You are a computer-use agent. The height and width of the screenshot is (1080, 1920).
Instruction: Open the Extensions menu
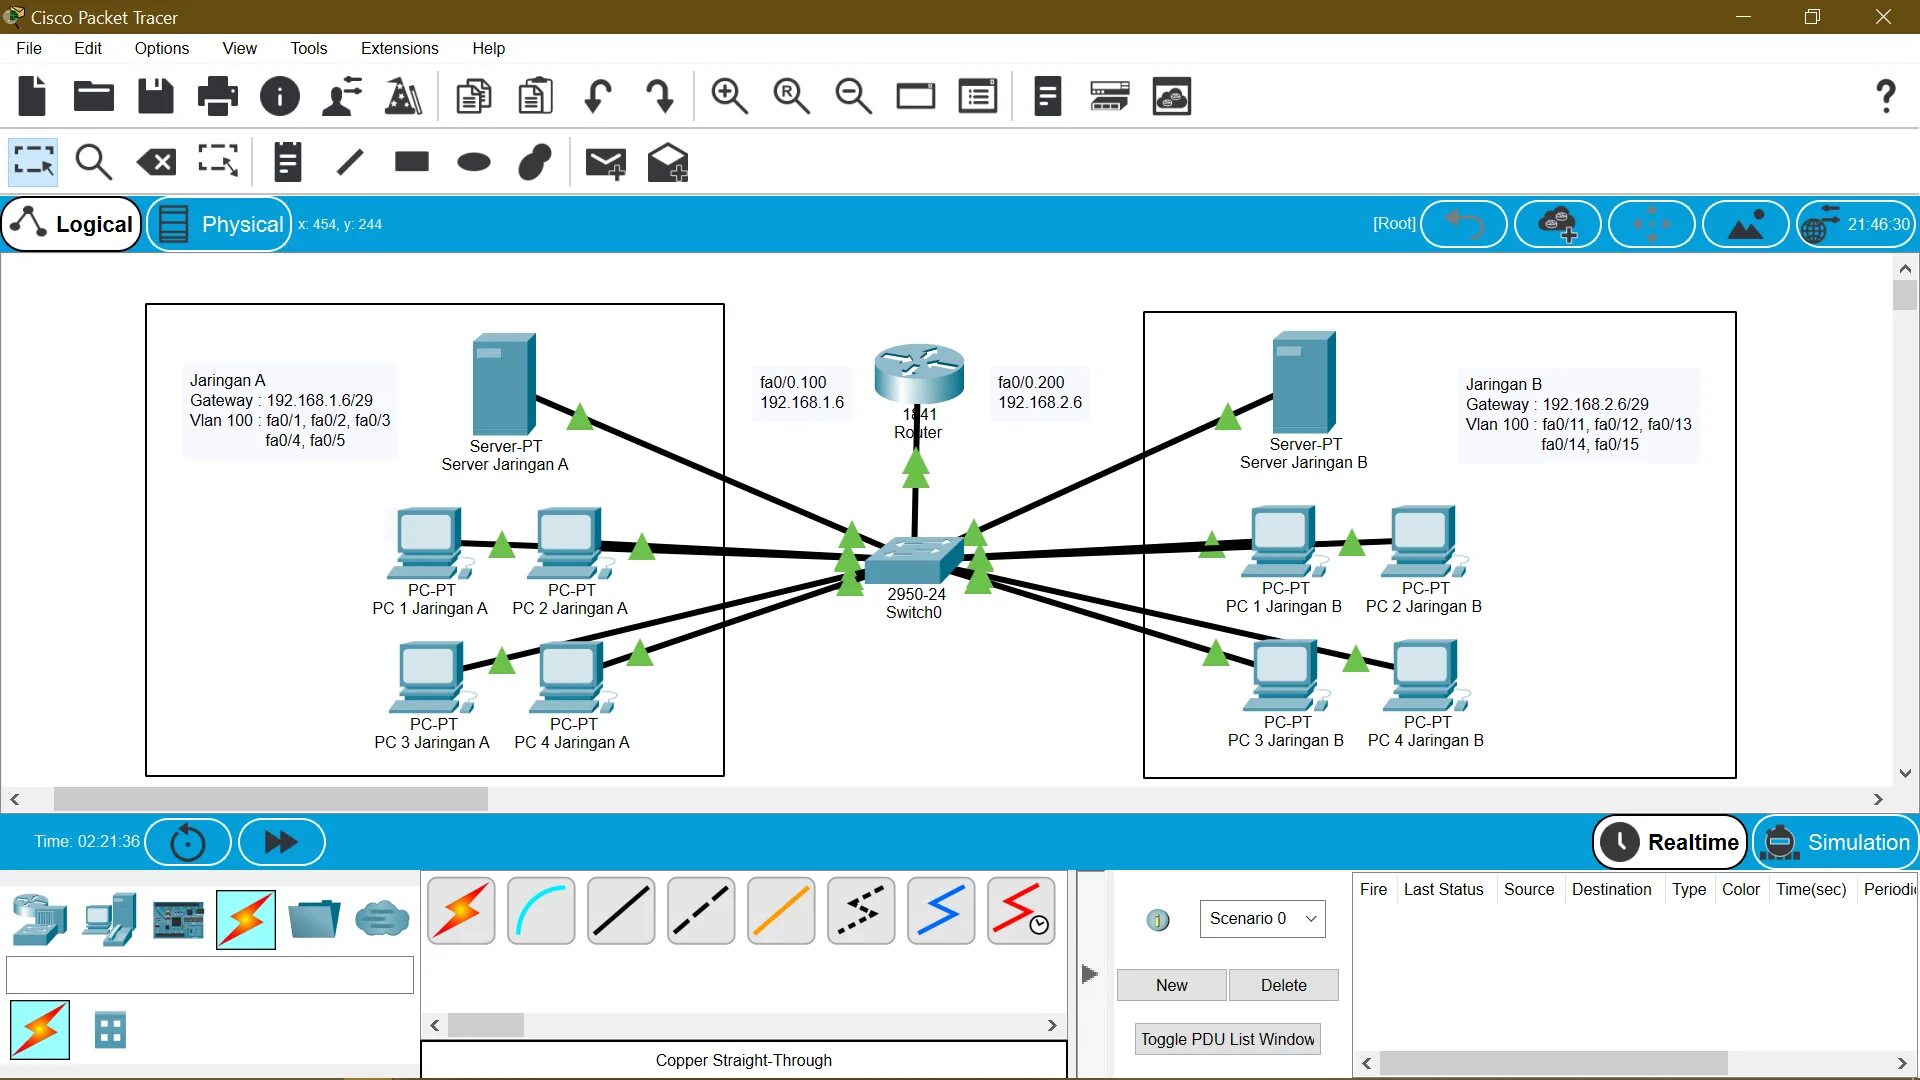point(399,48)
